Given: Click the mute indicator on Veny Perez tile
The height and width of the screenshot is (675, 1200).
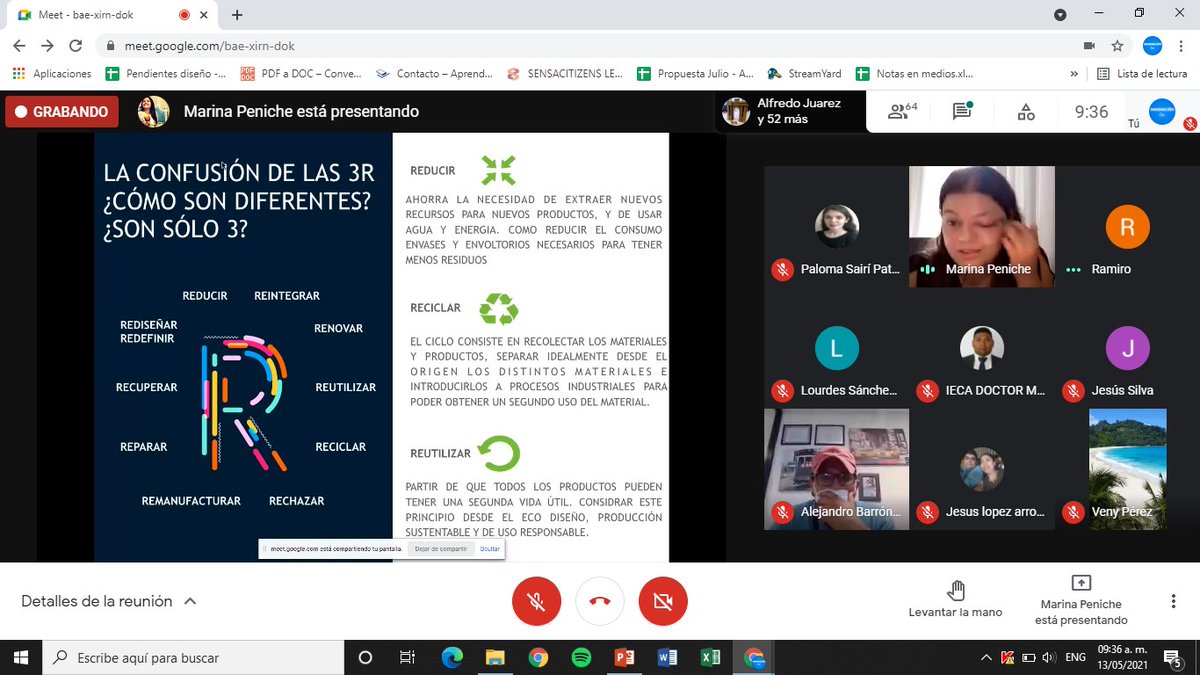Looking at the screenshot, I should click(1073, 512).
